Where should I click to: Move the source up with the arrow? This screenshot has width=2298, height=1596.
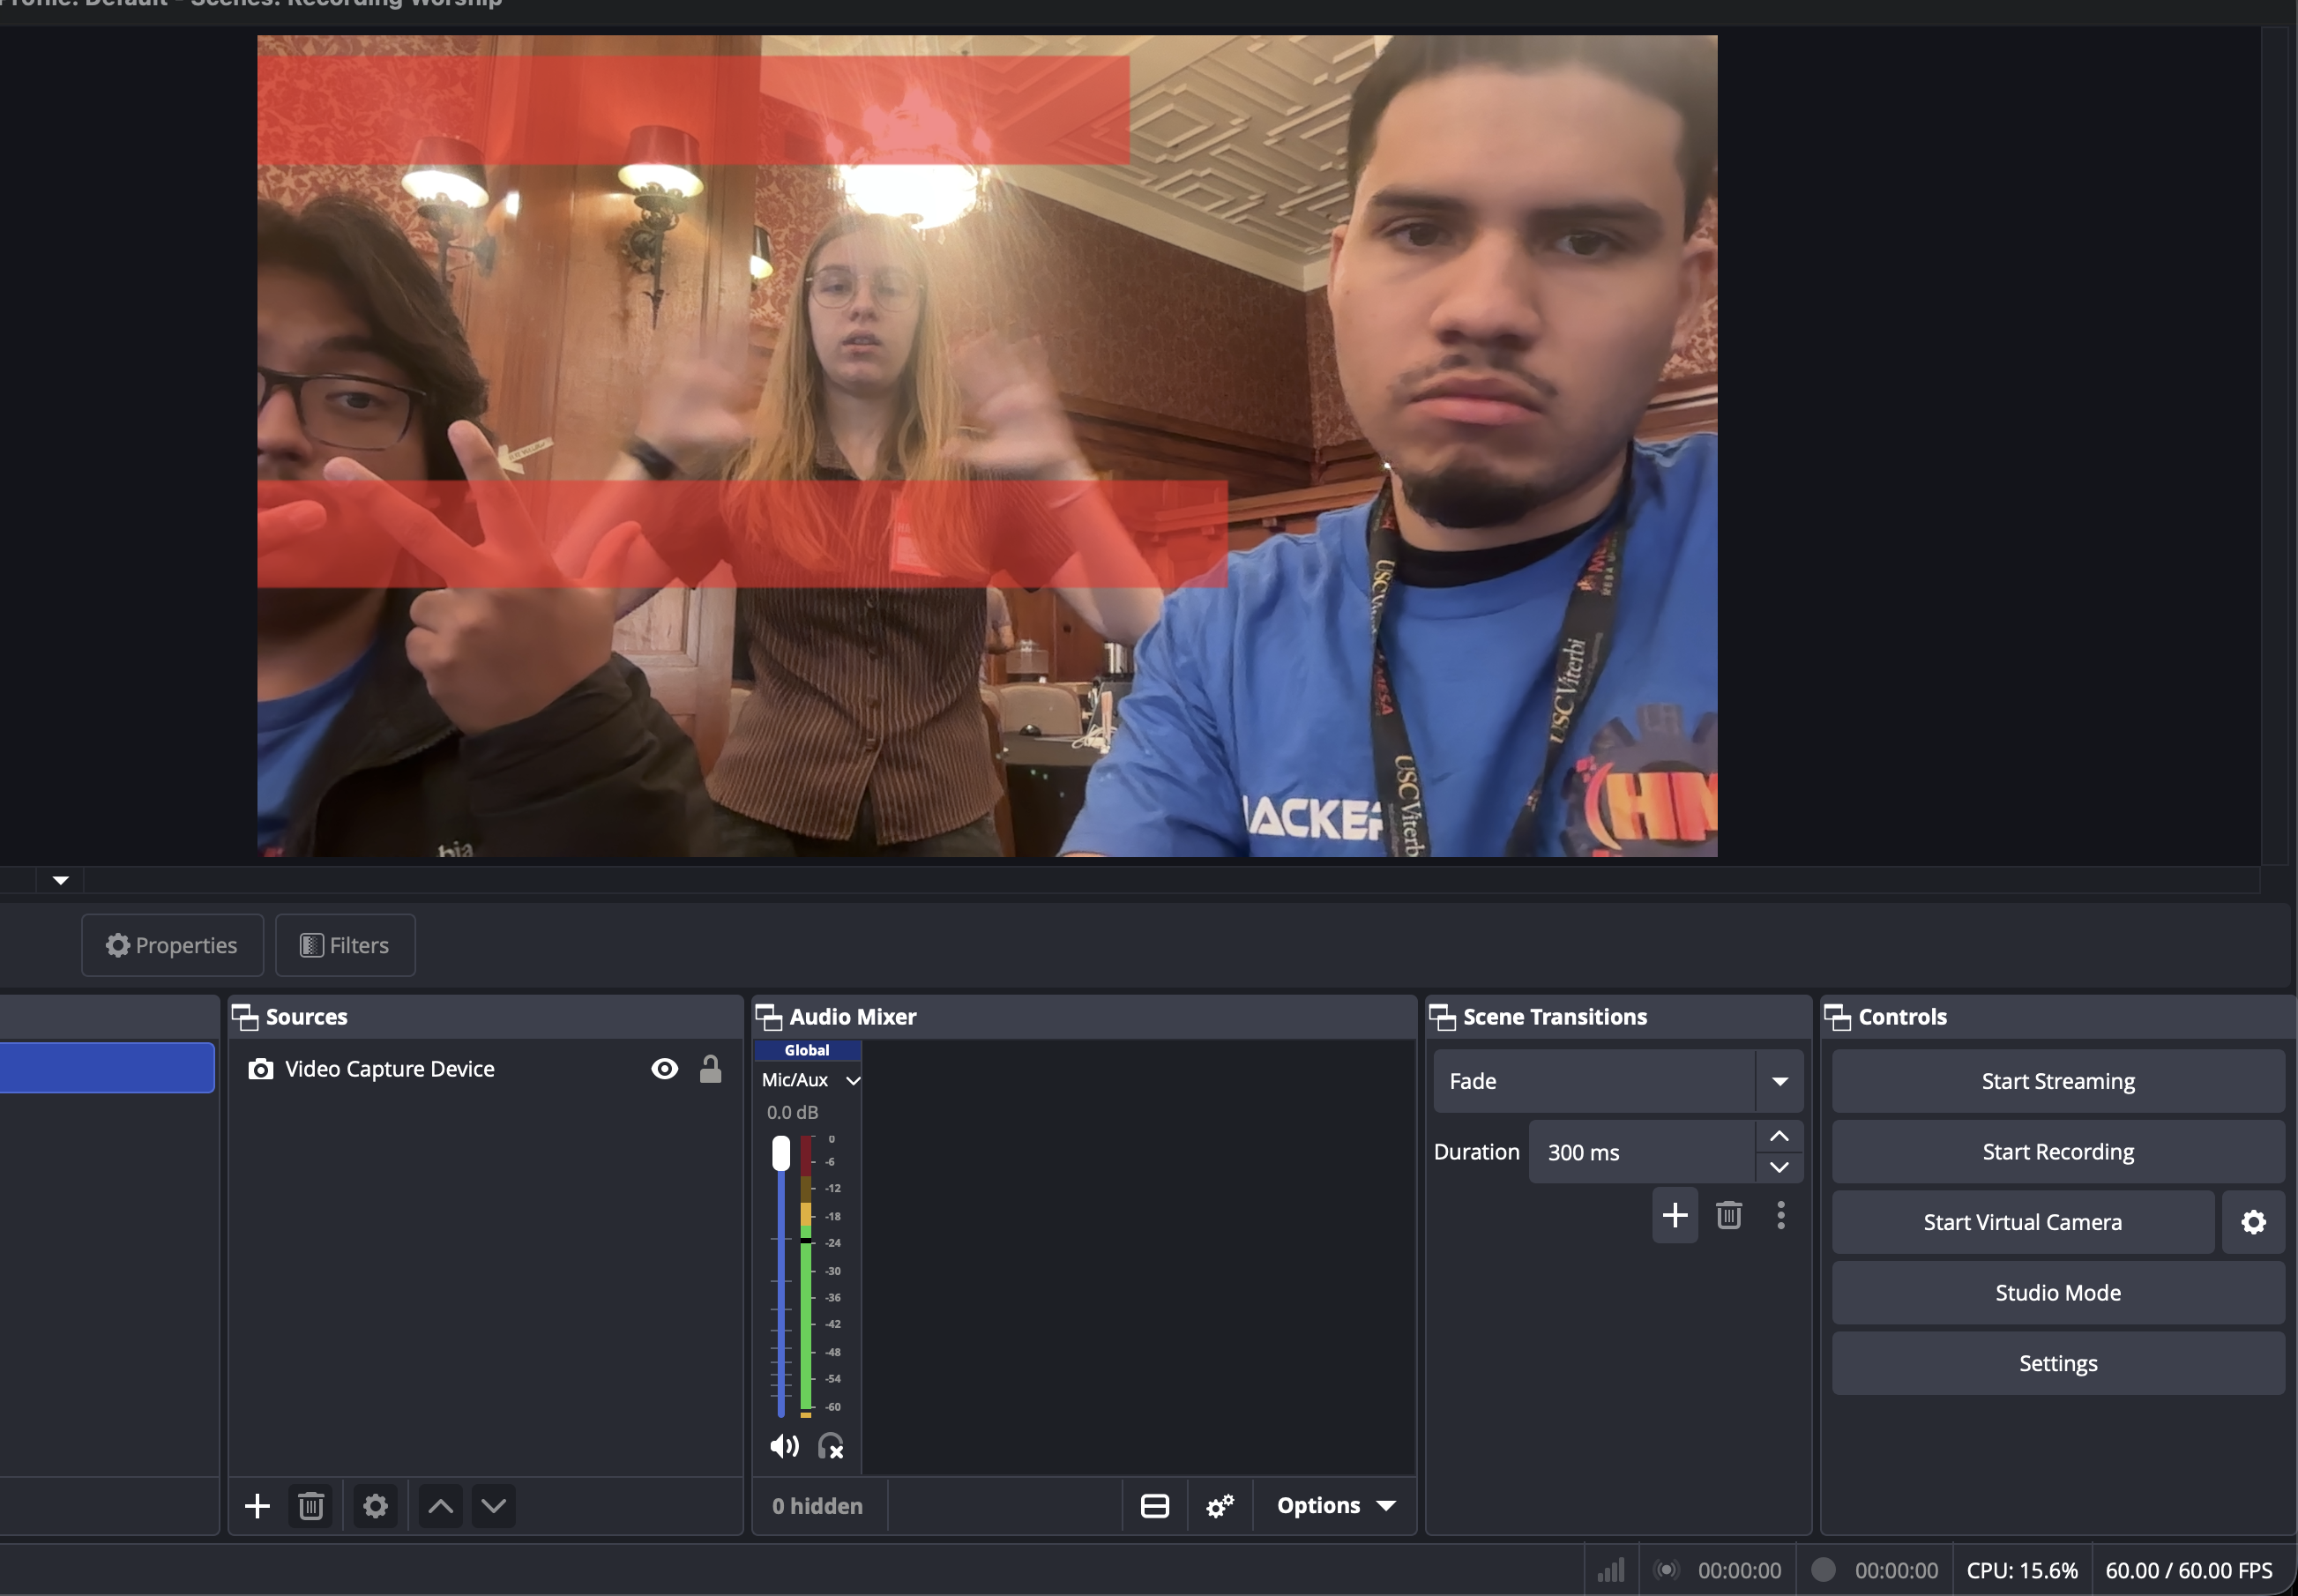coord(440,1506)
